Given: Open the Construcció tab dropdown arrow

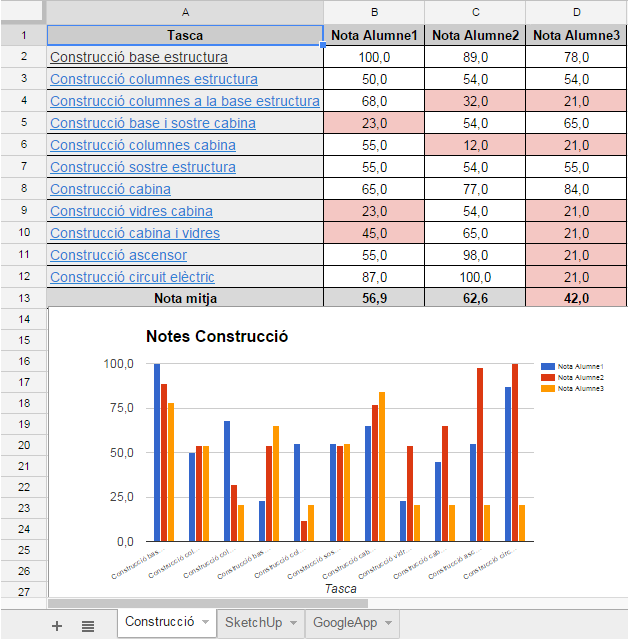Looking at the screenshot, I should click(x=205, y=622).
